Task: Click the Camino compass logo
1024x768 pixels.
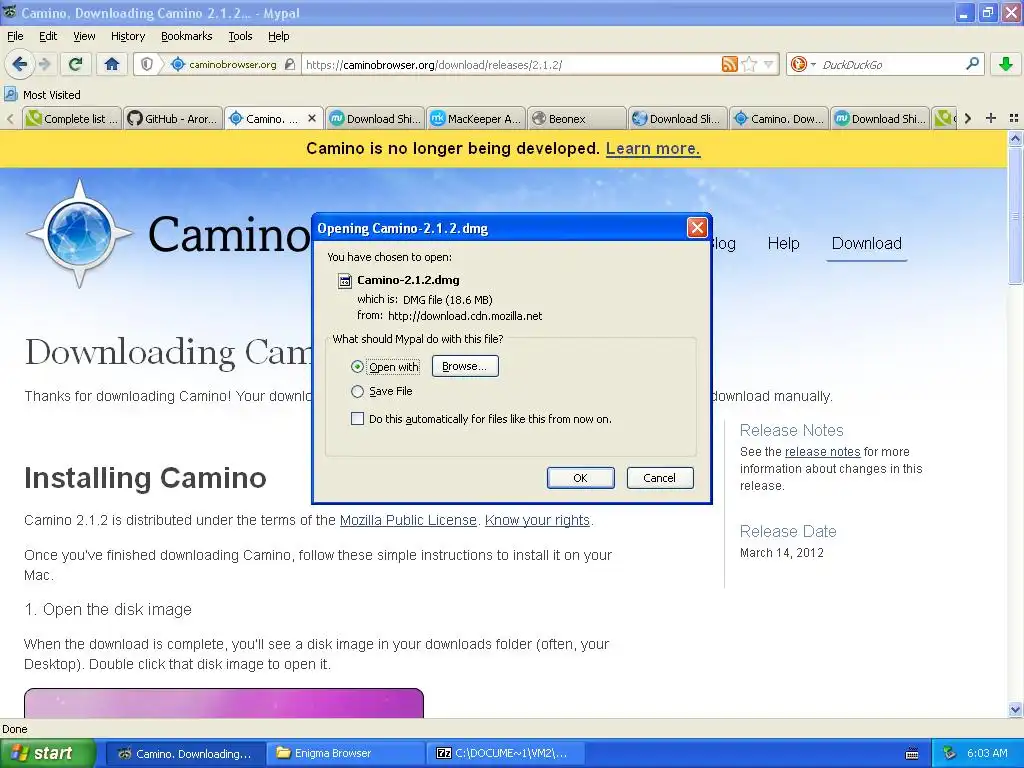Action: 80,233
